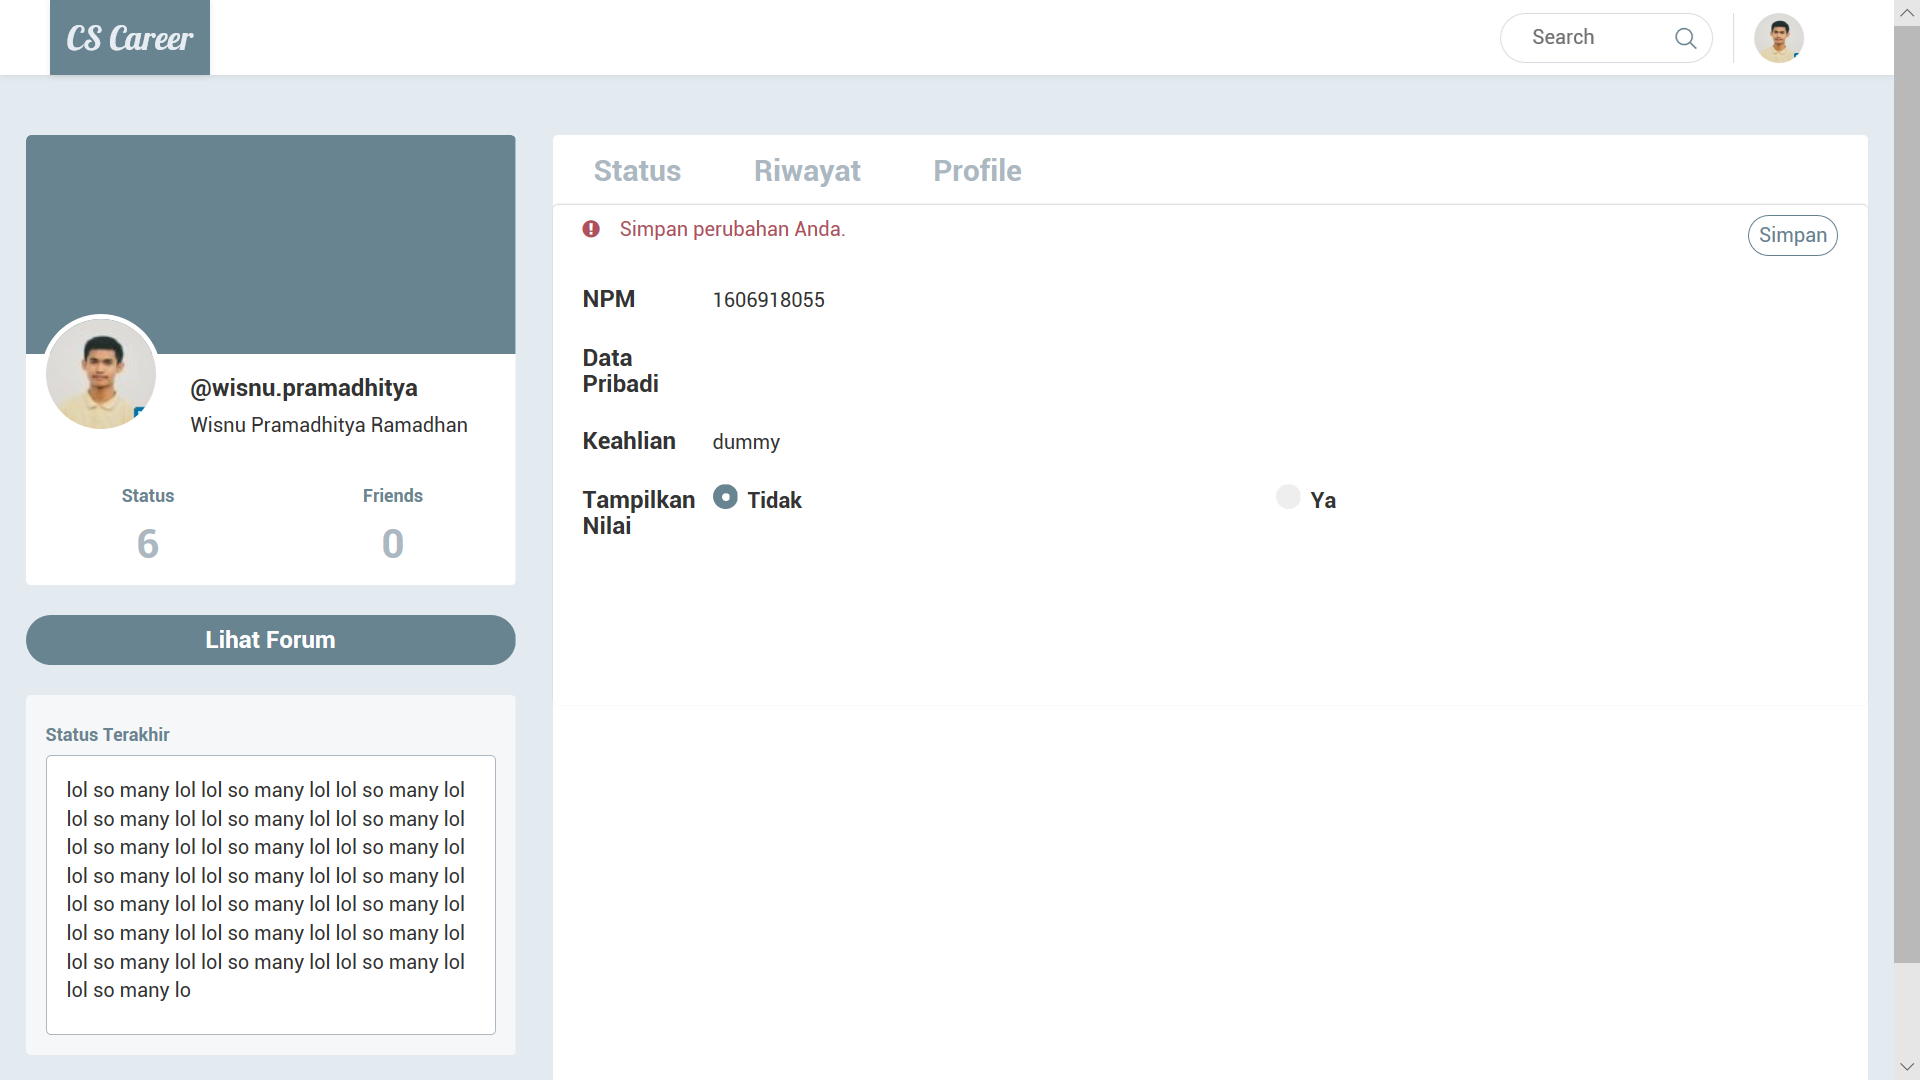Select the Tidak radio button
This screenshot has height=1080, width=1920.
[x=725, y=497]
